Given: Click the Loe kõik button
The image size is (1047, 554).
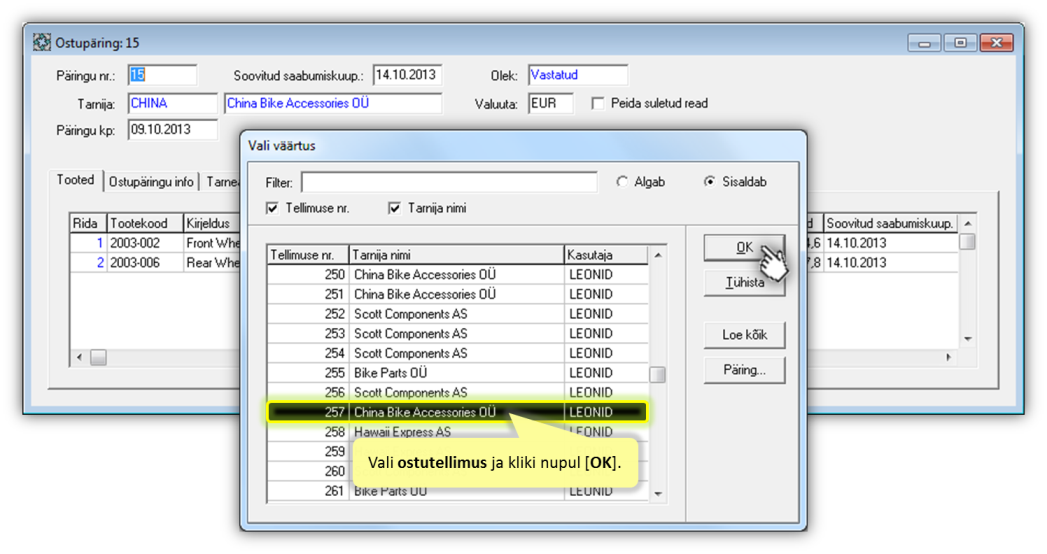Looking at the screenshot, I should [744, 335].
